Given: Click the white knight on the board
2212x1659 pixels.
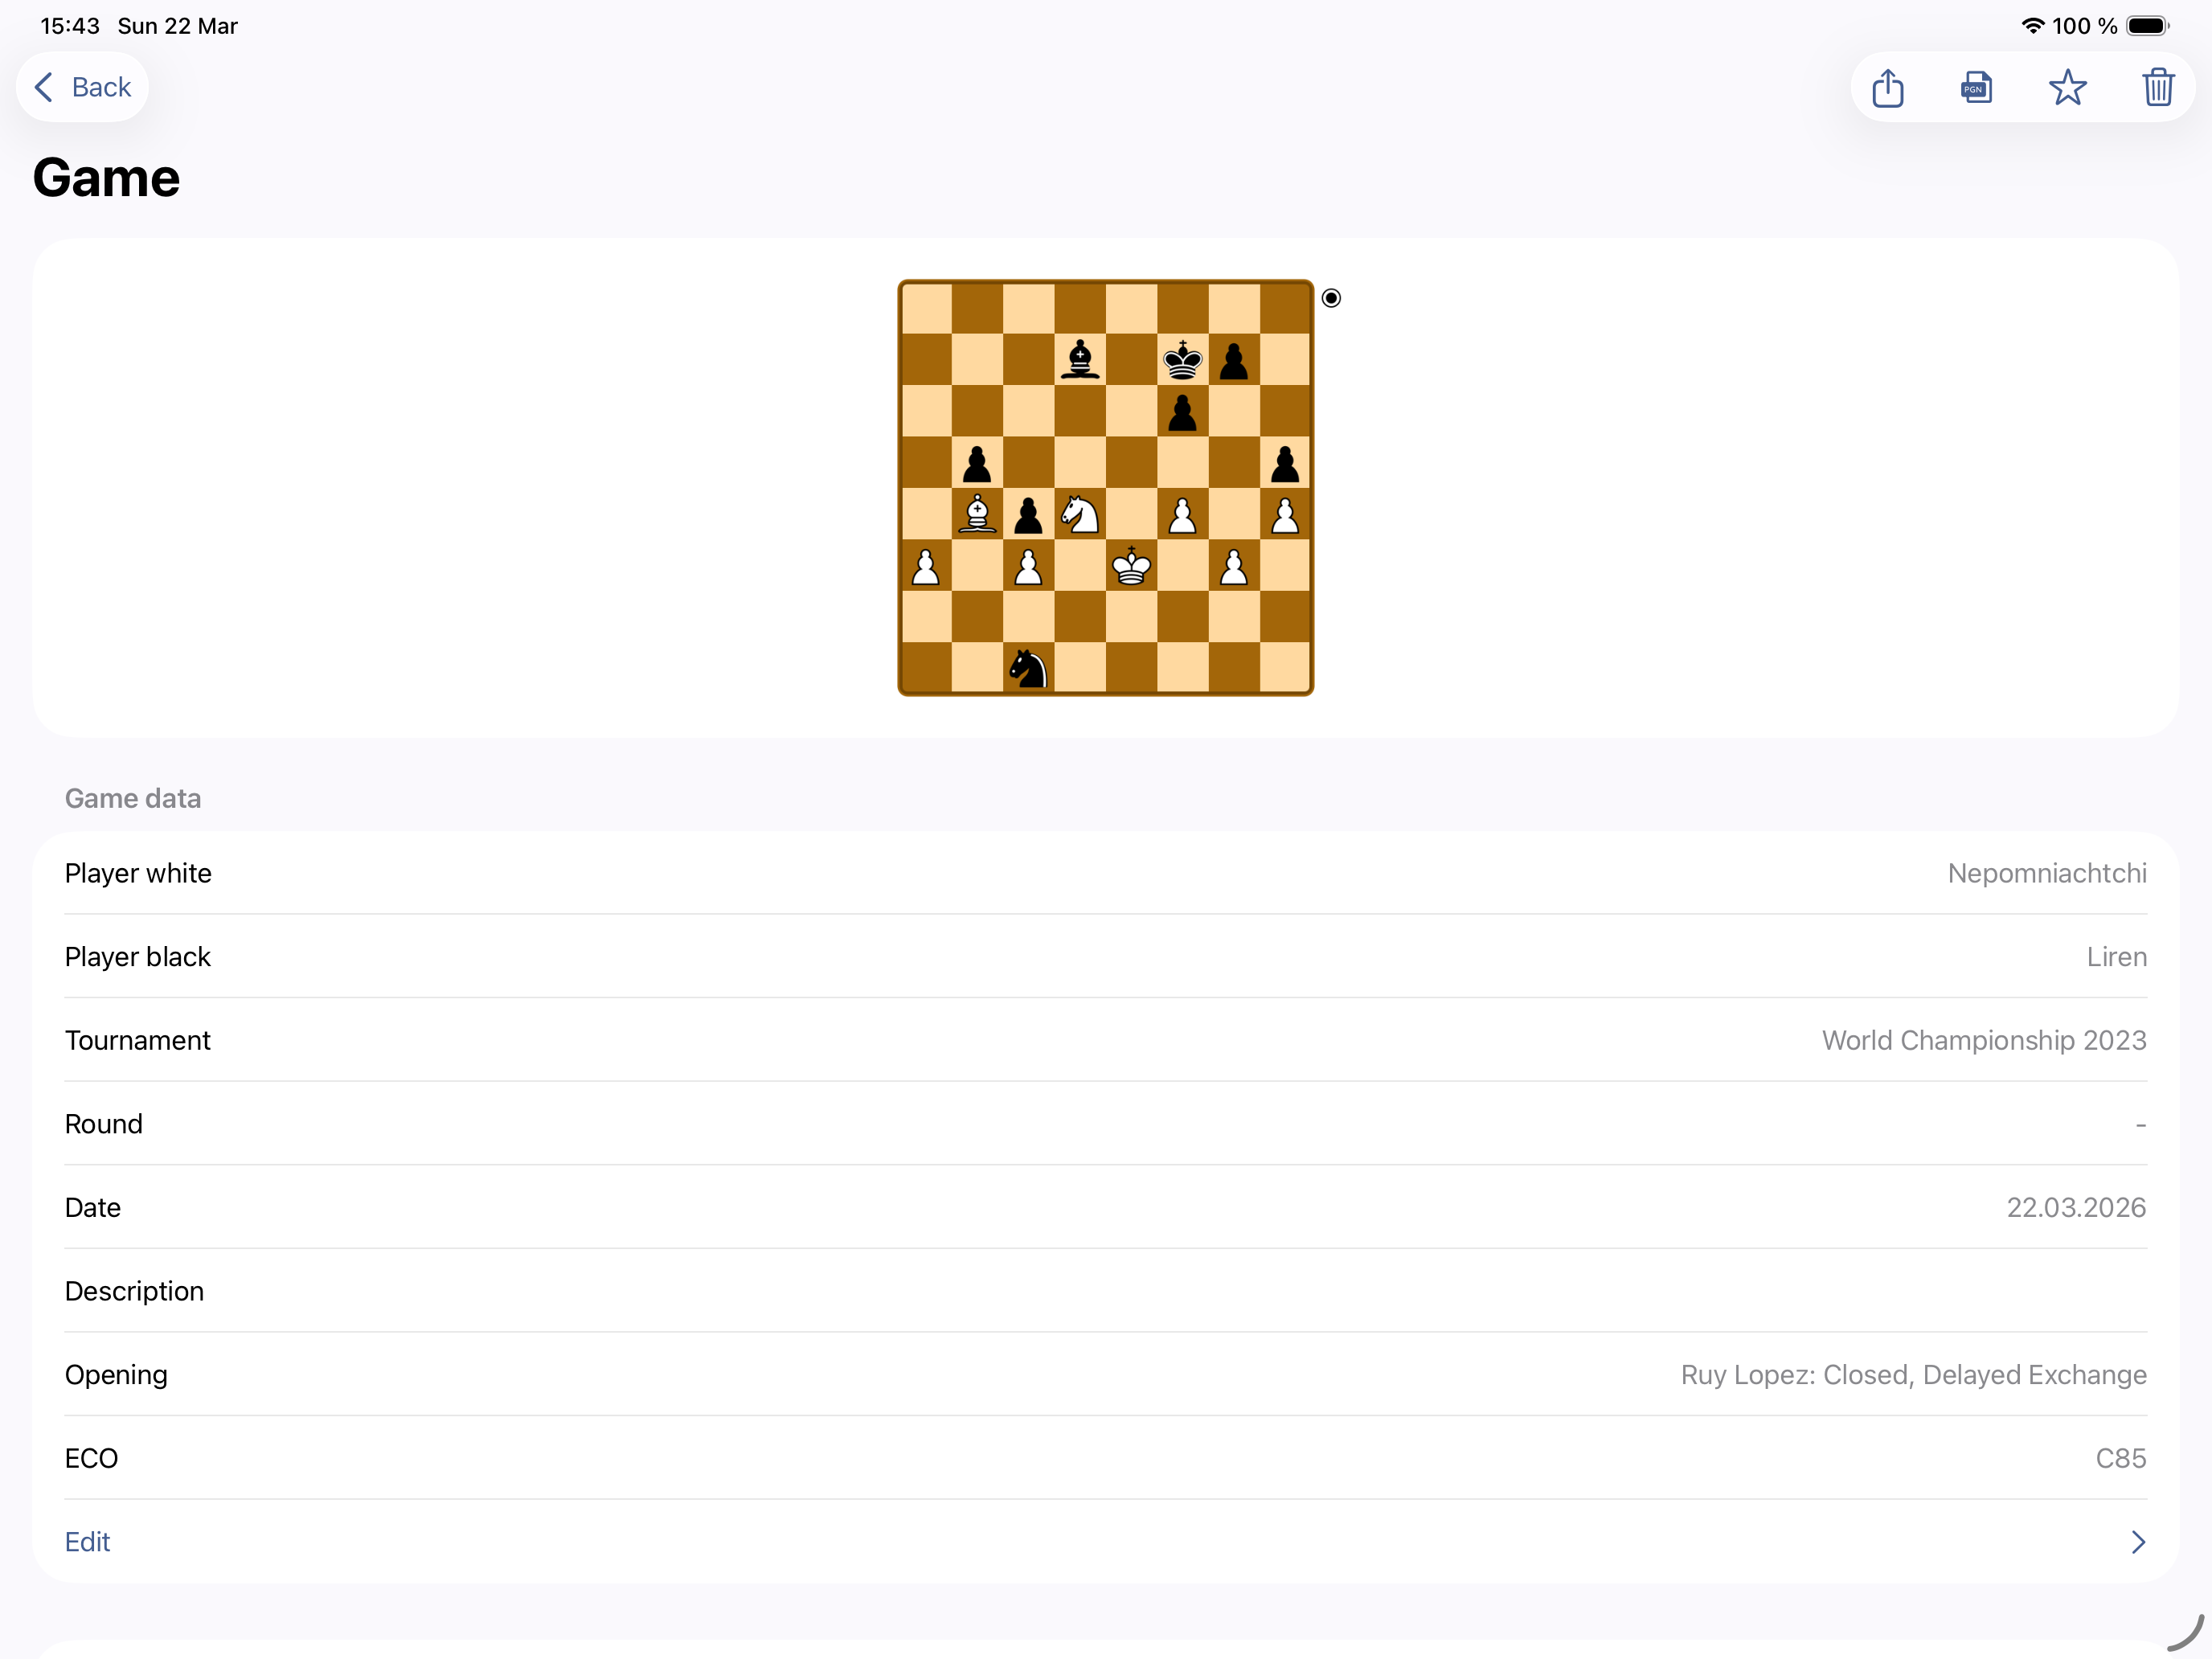Looking at the screenshot, I should pos(1080,514).
